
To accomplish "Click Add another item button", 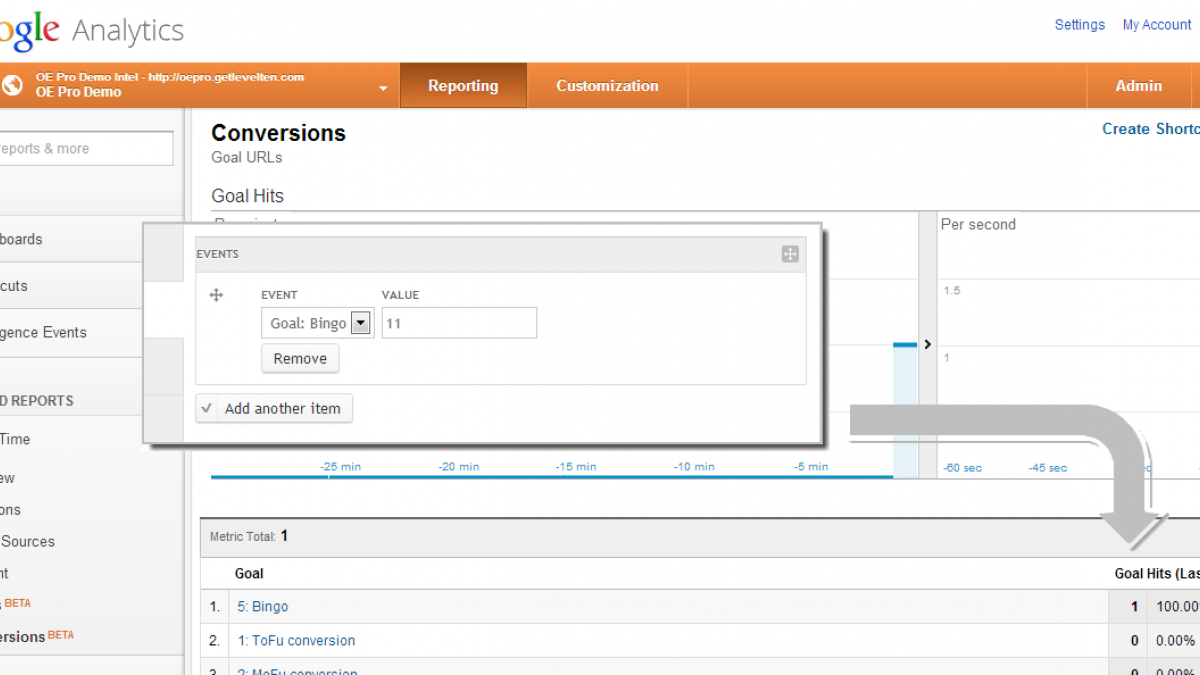I will (274, 409).
